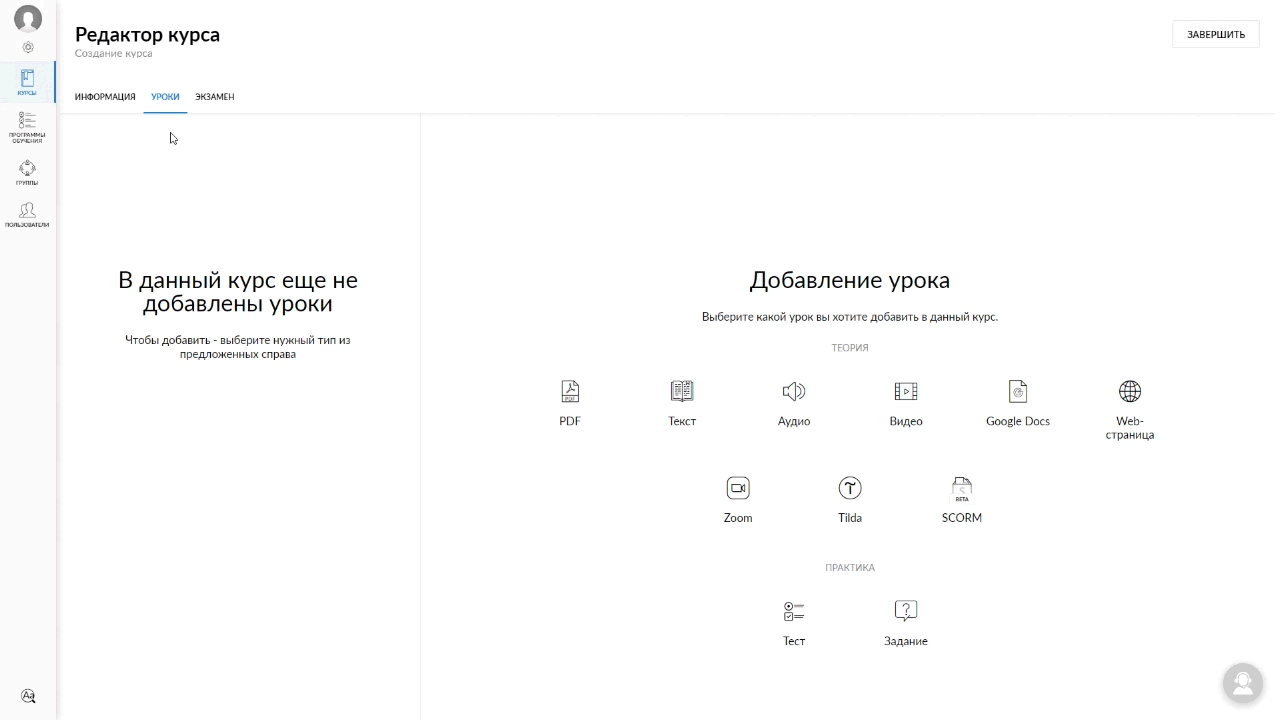Open the Пользователи sidebar section
Screen dimensions: 1280x720
27,215
